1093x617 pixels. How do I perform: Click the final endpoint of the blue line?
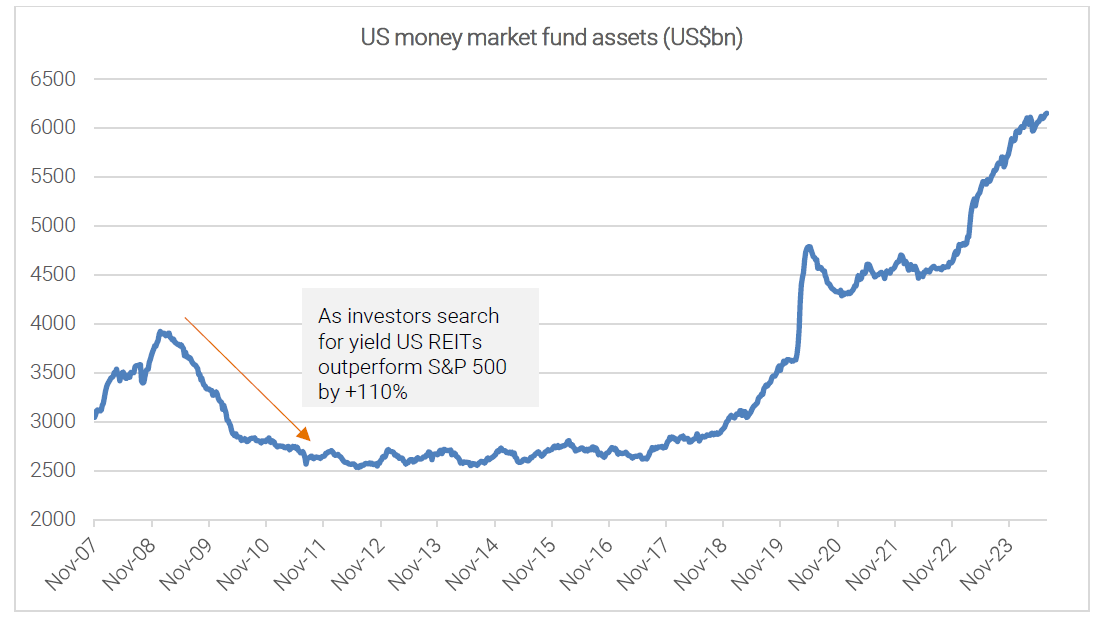click(1046, 114)
